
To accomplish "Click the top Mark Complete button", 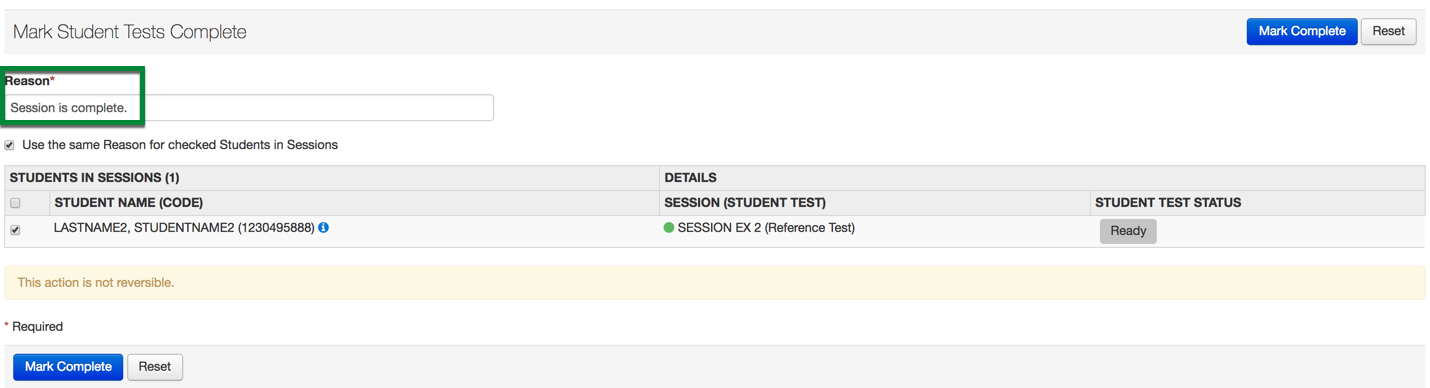I will coord(1302,31).
